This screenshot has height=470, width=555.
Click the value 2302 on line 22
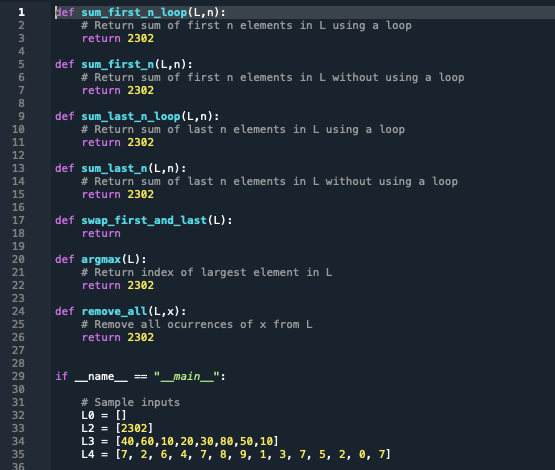tap(141, 285)
